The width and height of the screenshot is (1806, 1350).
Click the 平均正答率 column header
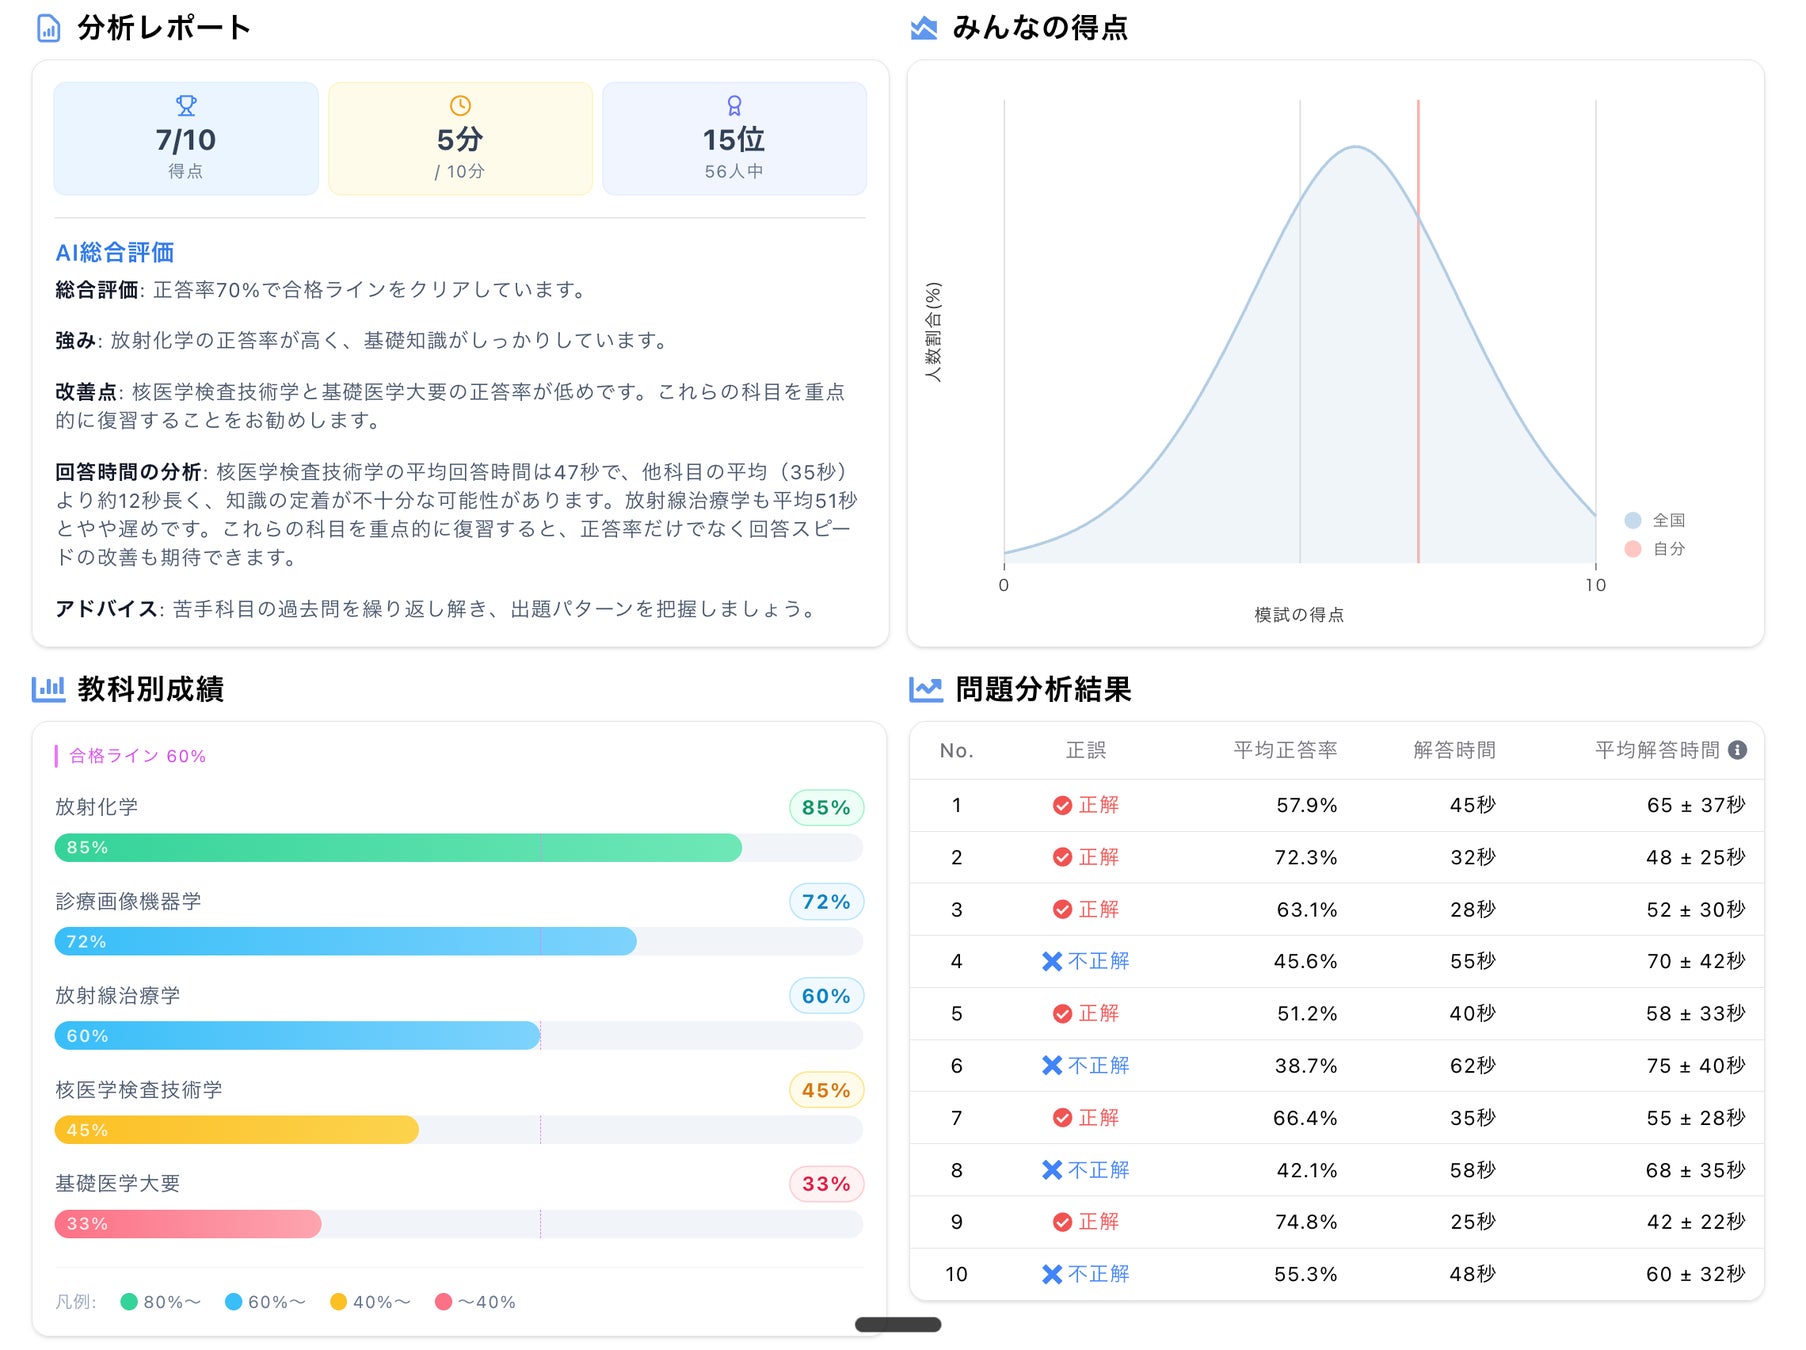[x=1285, y=750]
